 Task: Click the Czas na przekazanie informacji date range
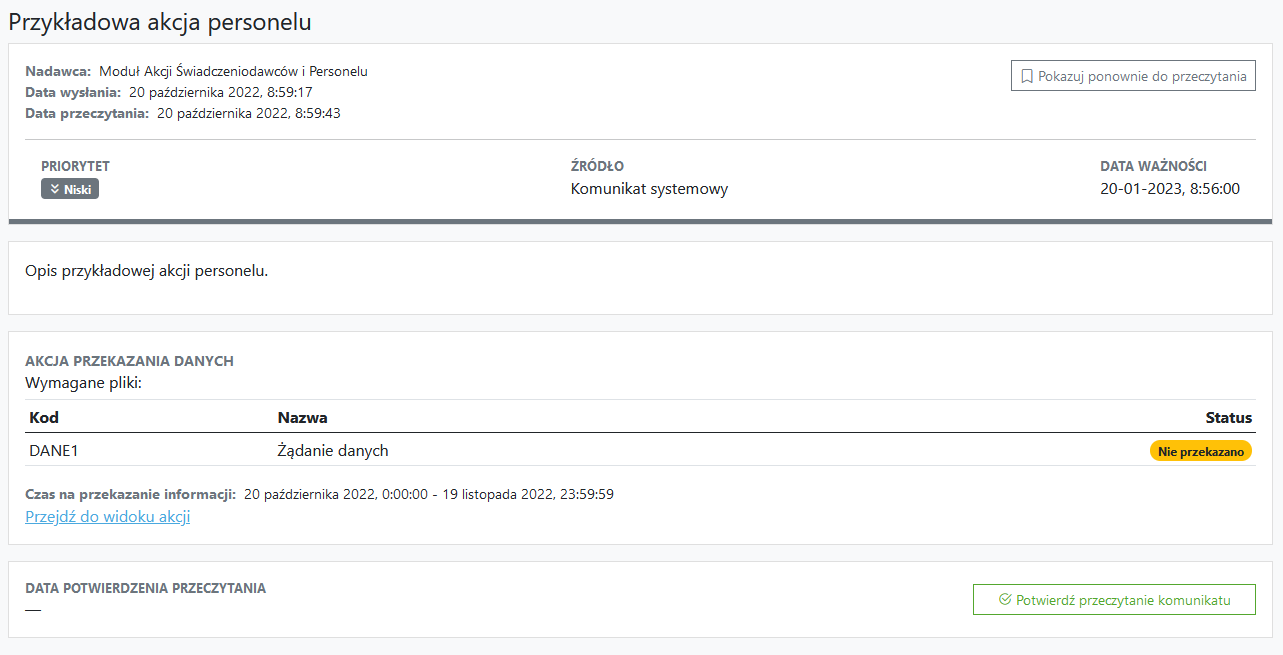tap(428, 494)
